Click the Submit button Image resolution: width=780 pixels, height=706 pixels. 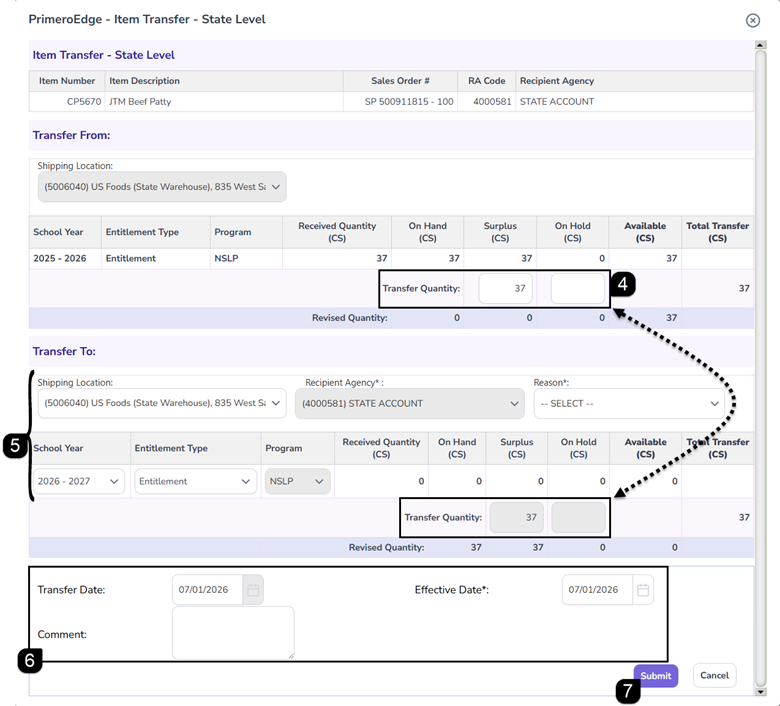click(x=656, y=676)
